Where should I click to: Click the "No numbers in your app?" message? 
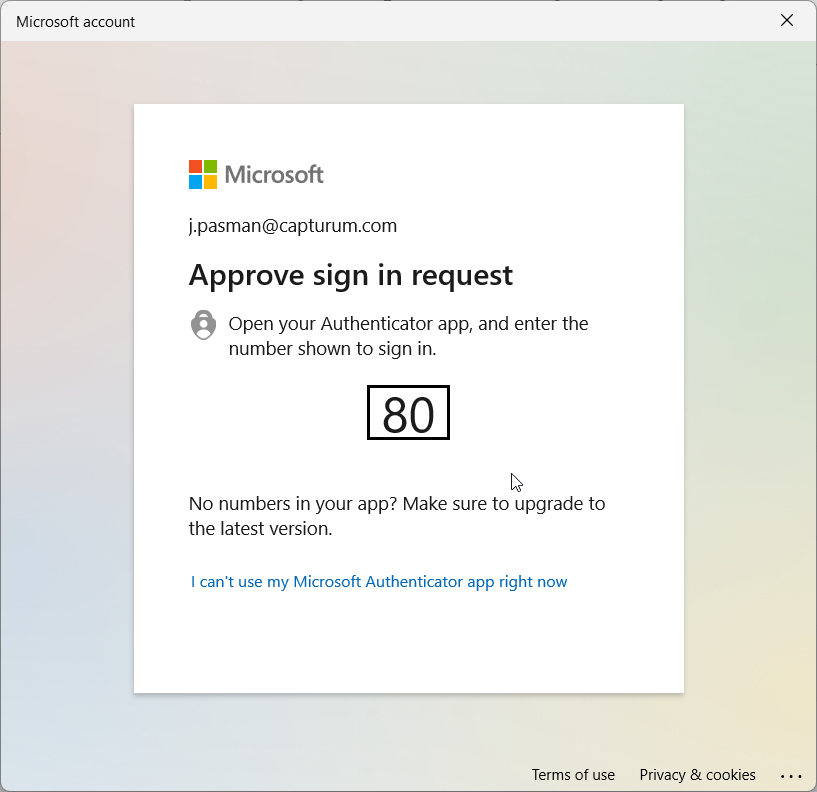coord(397,516)
